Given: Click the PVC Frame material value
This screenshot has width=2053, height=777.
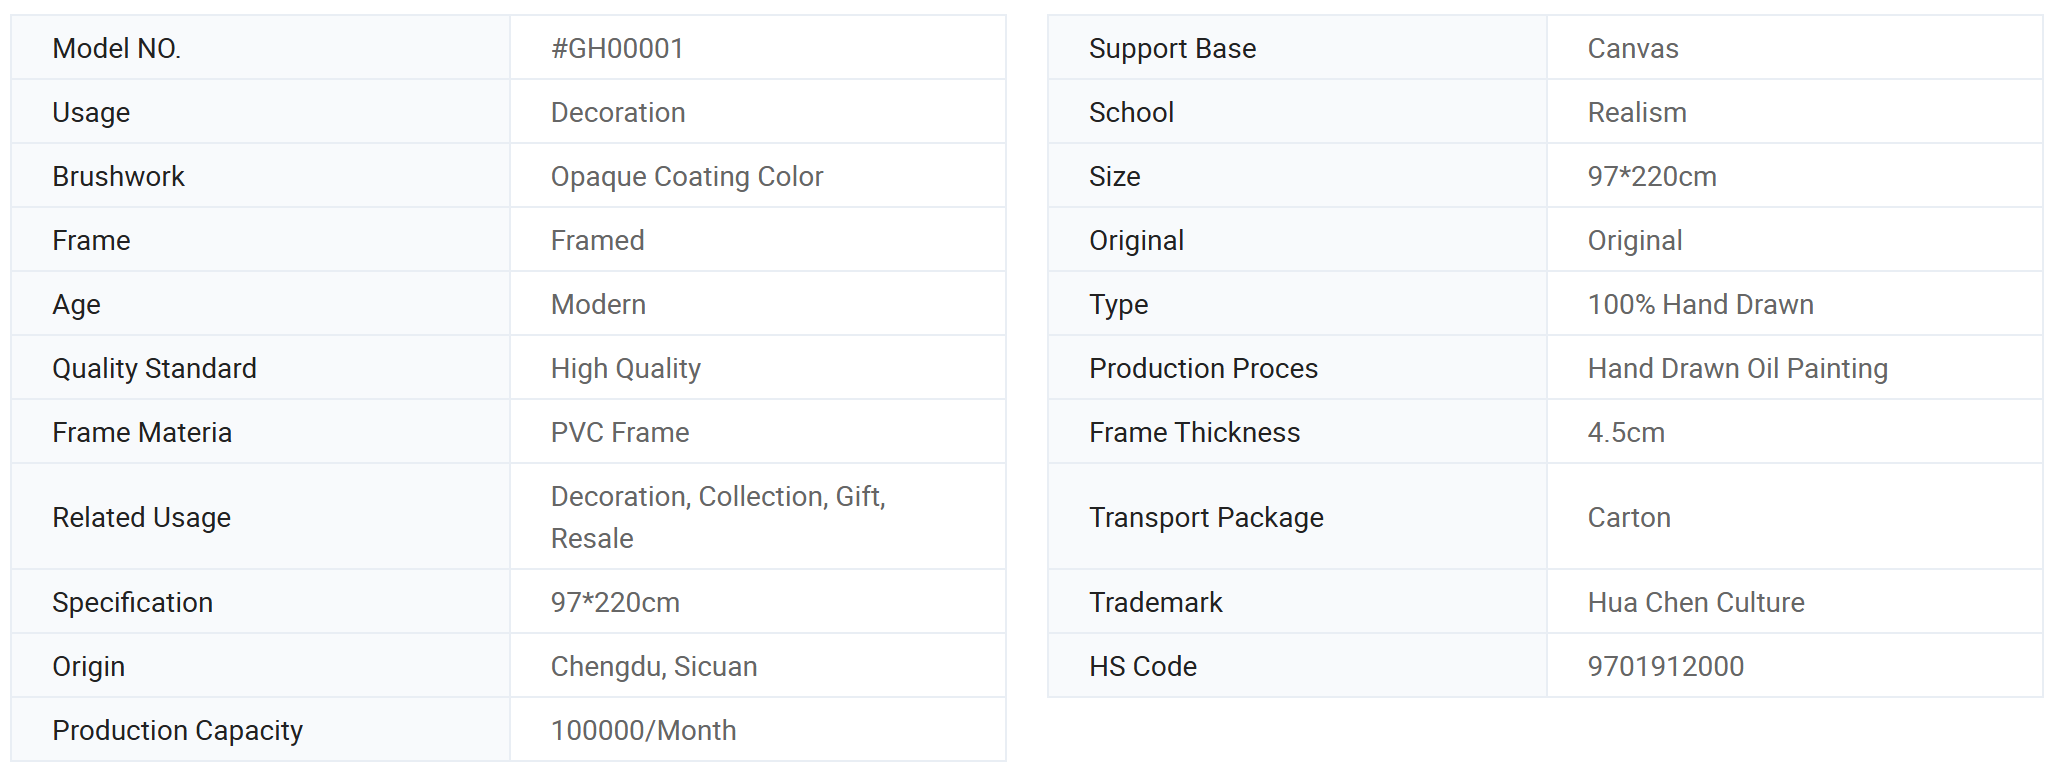Looking at the screenshot, I should pos(620,432).
